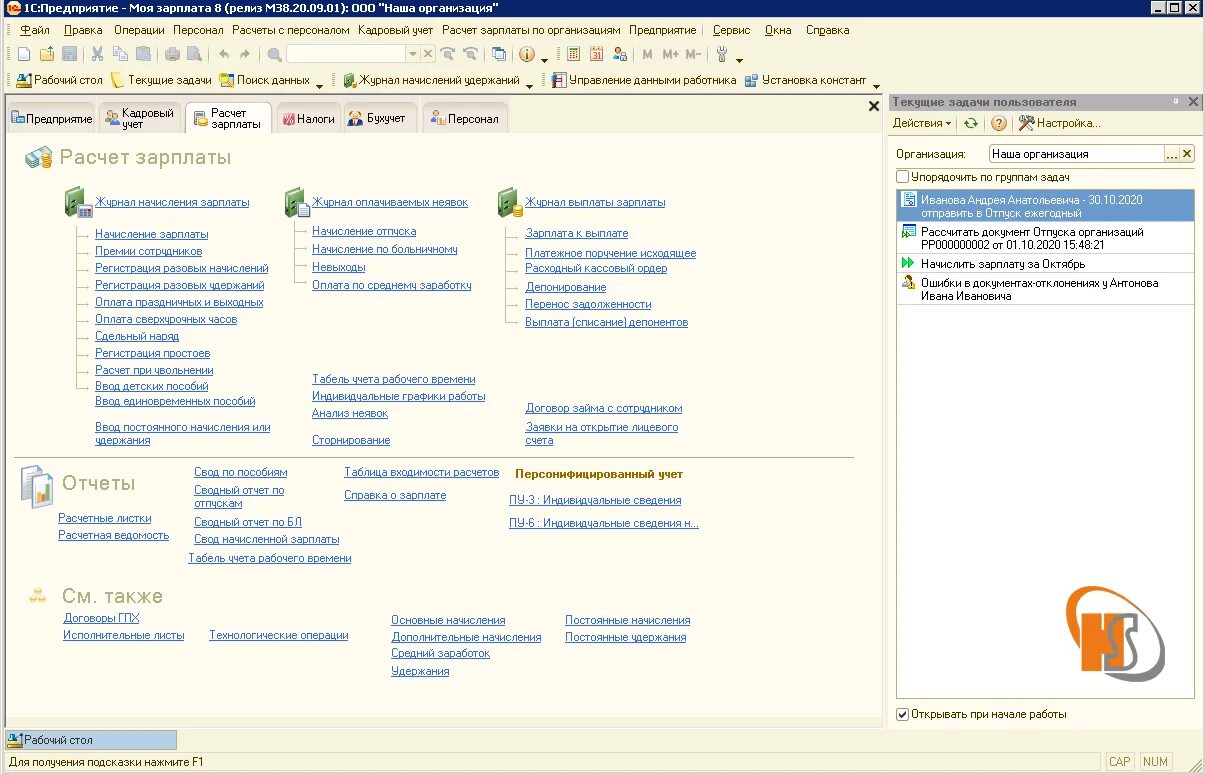Image resolution: width=1205 pixels, height=774 pixels.
Task: Clear the Организация field with X button
Action: [x=1187, y=154]
